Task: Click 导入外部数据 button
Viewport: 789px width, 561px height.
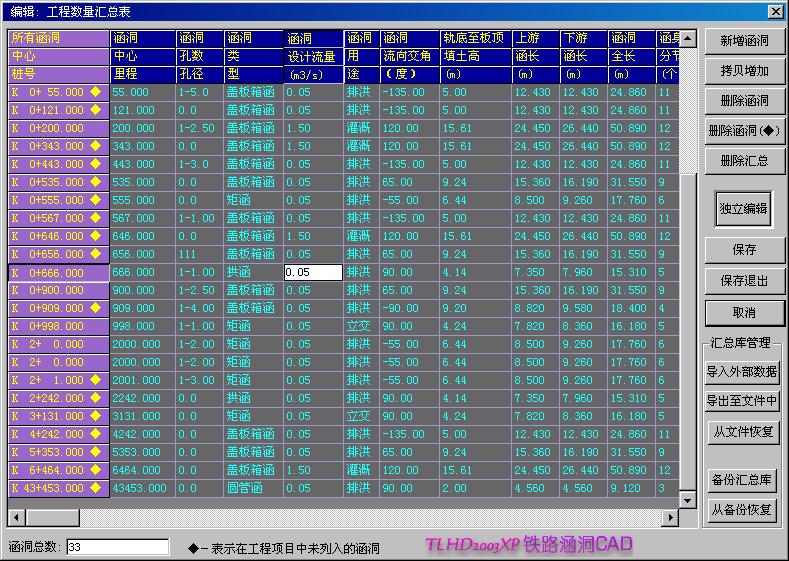Action: [742, 372]
